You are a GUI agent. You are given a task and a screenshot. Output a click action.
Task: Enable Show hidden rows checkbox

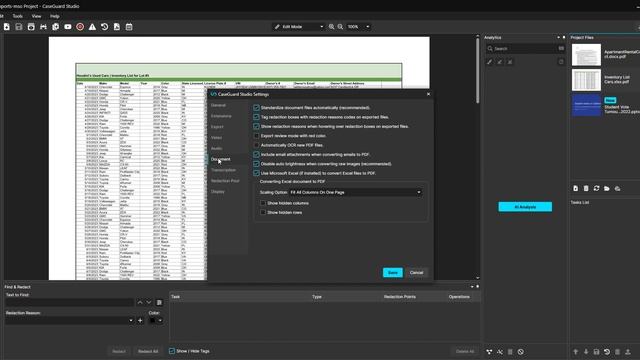click(263, 213)
